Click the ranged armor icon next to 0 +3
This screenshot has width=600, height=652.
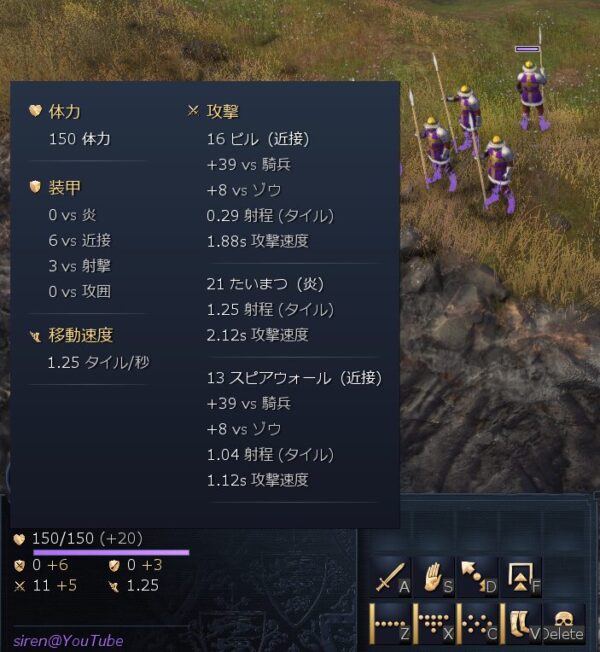[114, 566]
